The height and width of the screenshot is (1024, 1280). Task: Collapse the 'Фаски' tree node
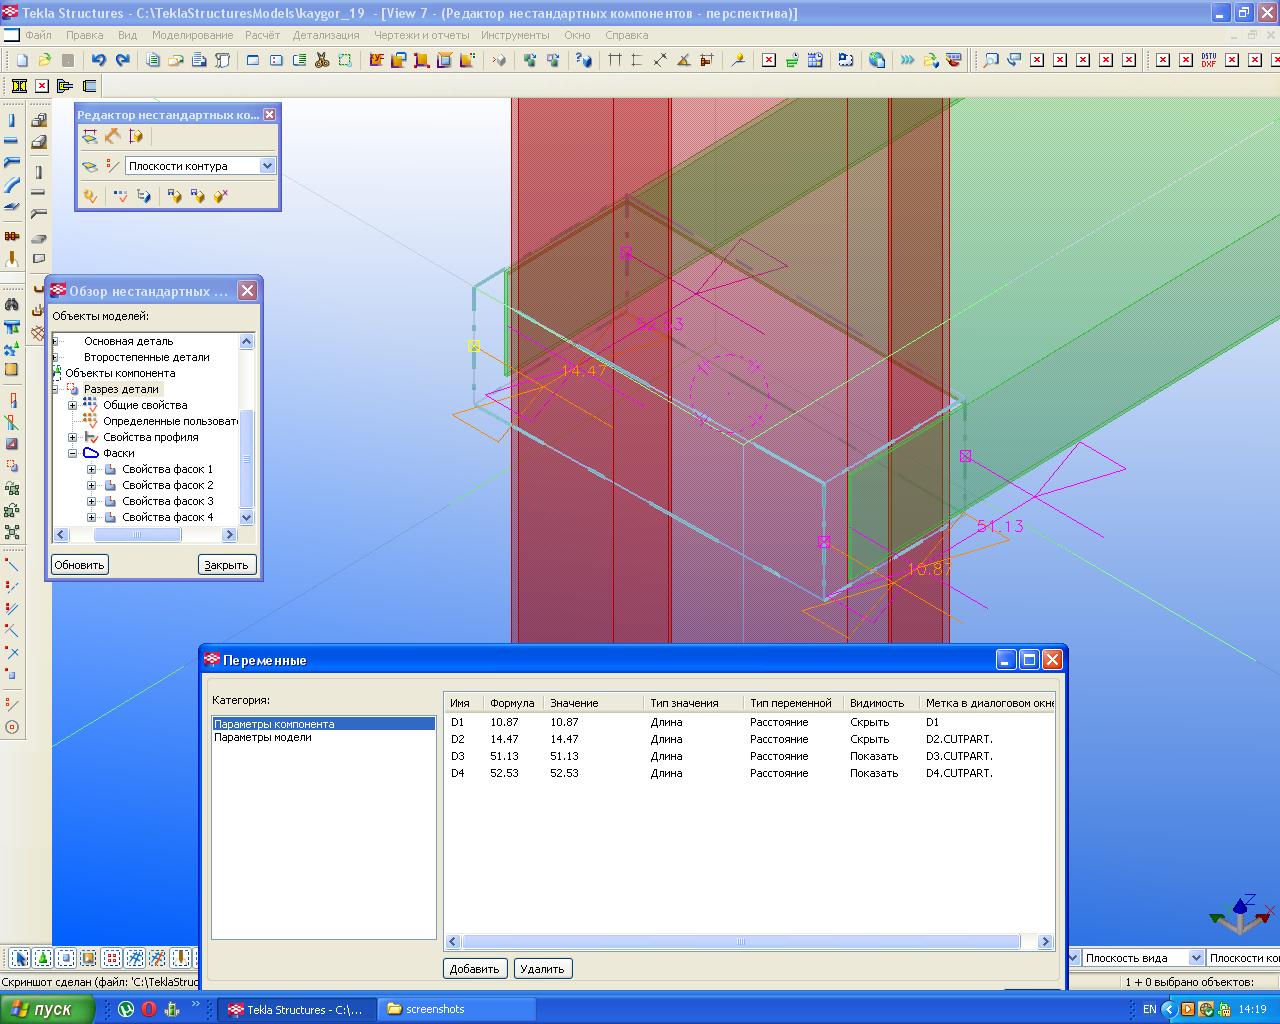(73, 453)
